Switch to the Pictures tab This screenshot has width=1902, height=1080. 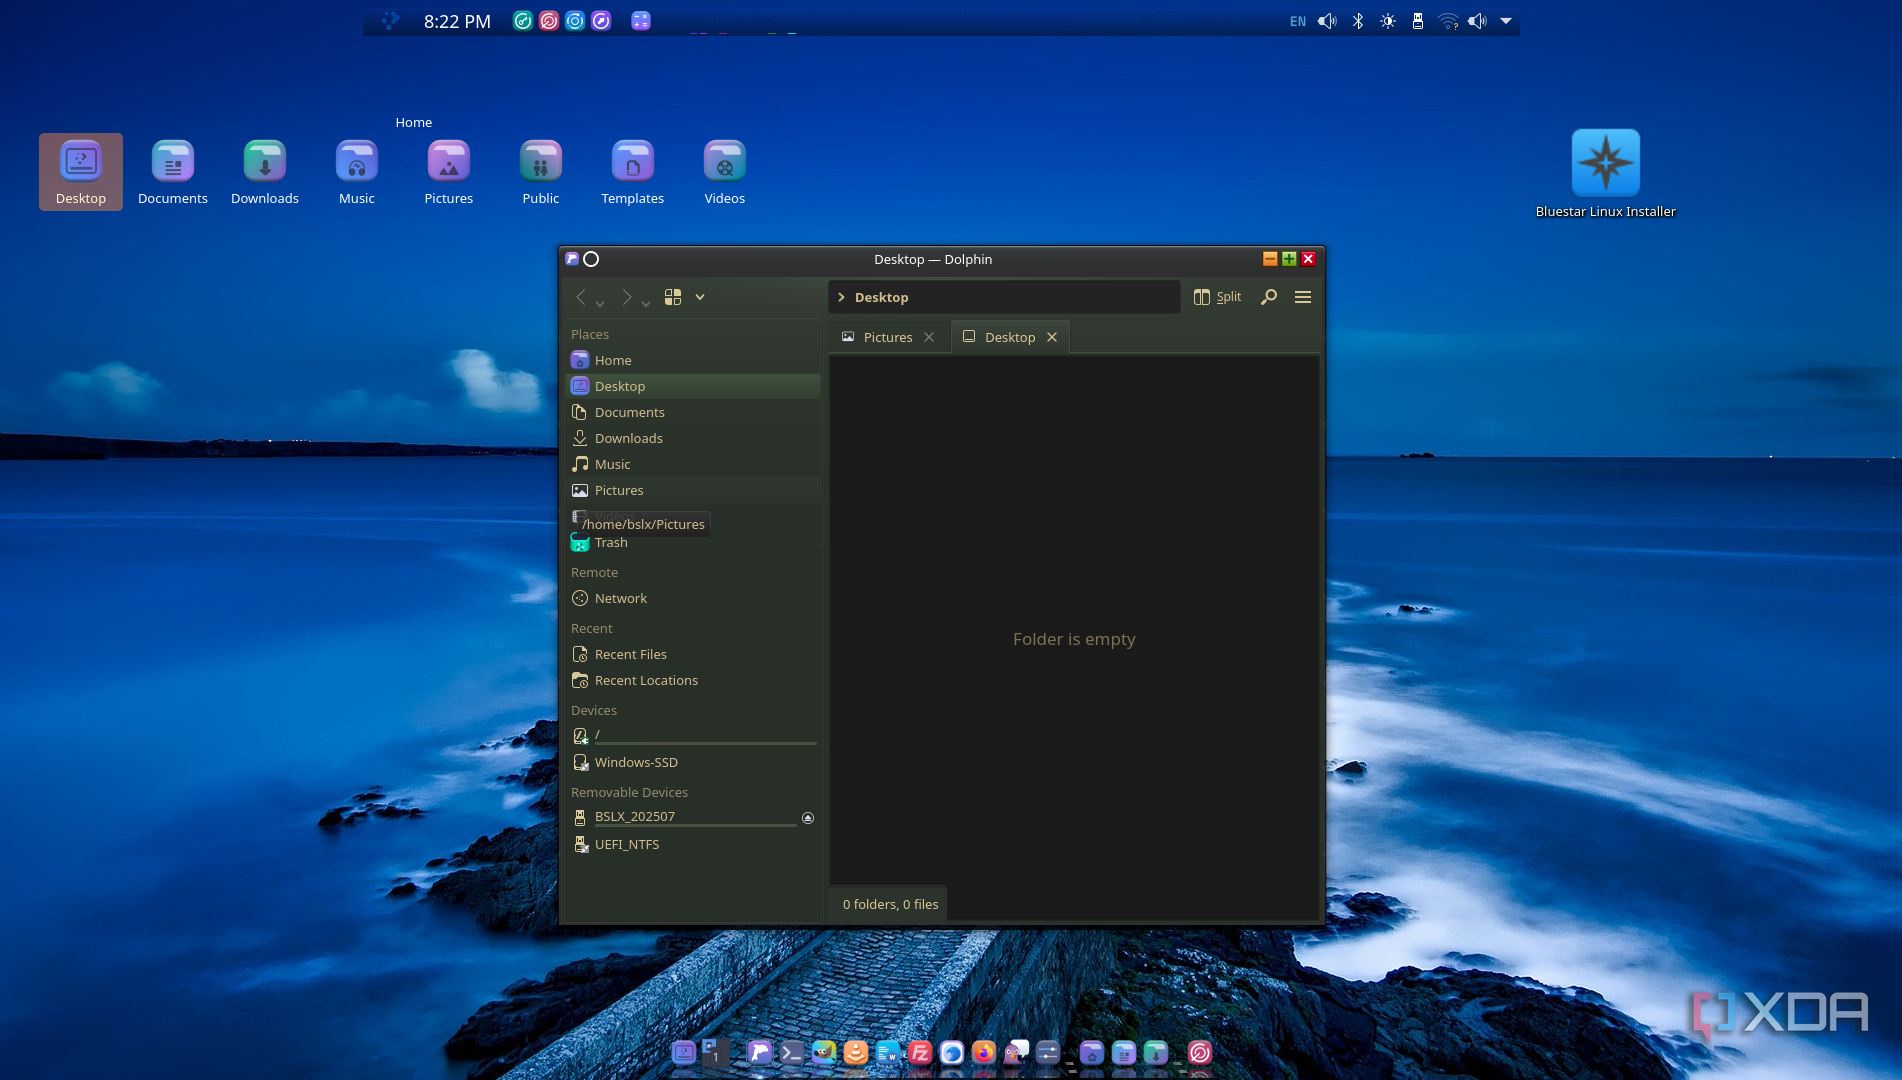pos(886,337)
